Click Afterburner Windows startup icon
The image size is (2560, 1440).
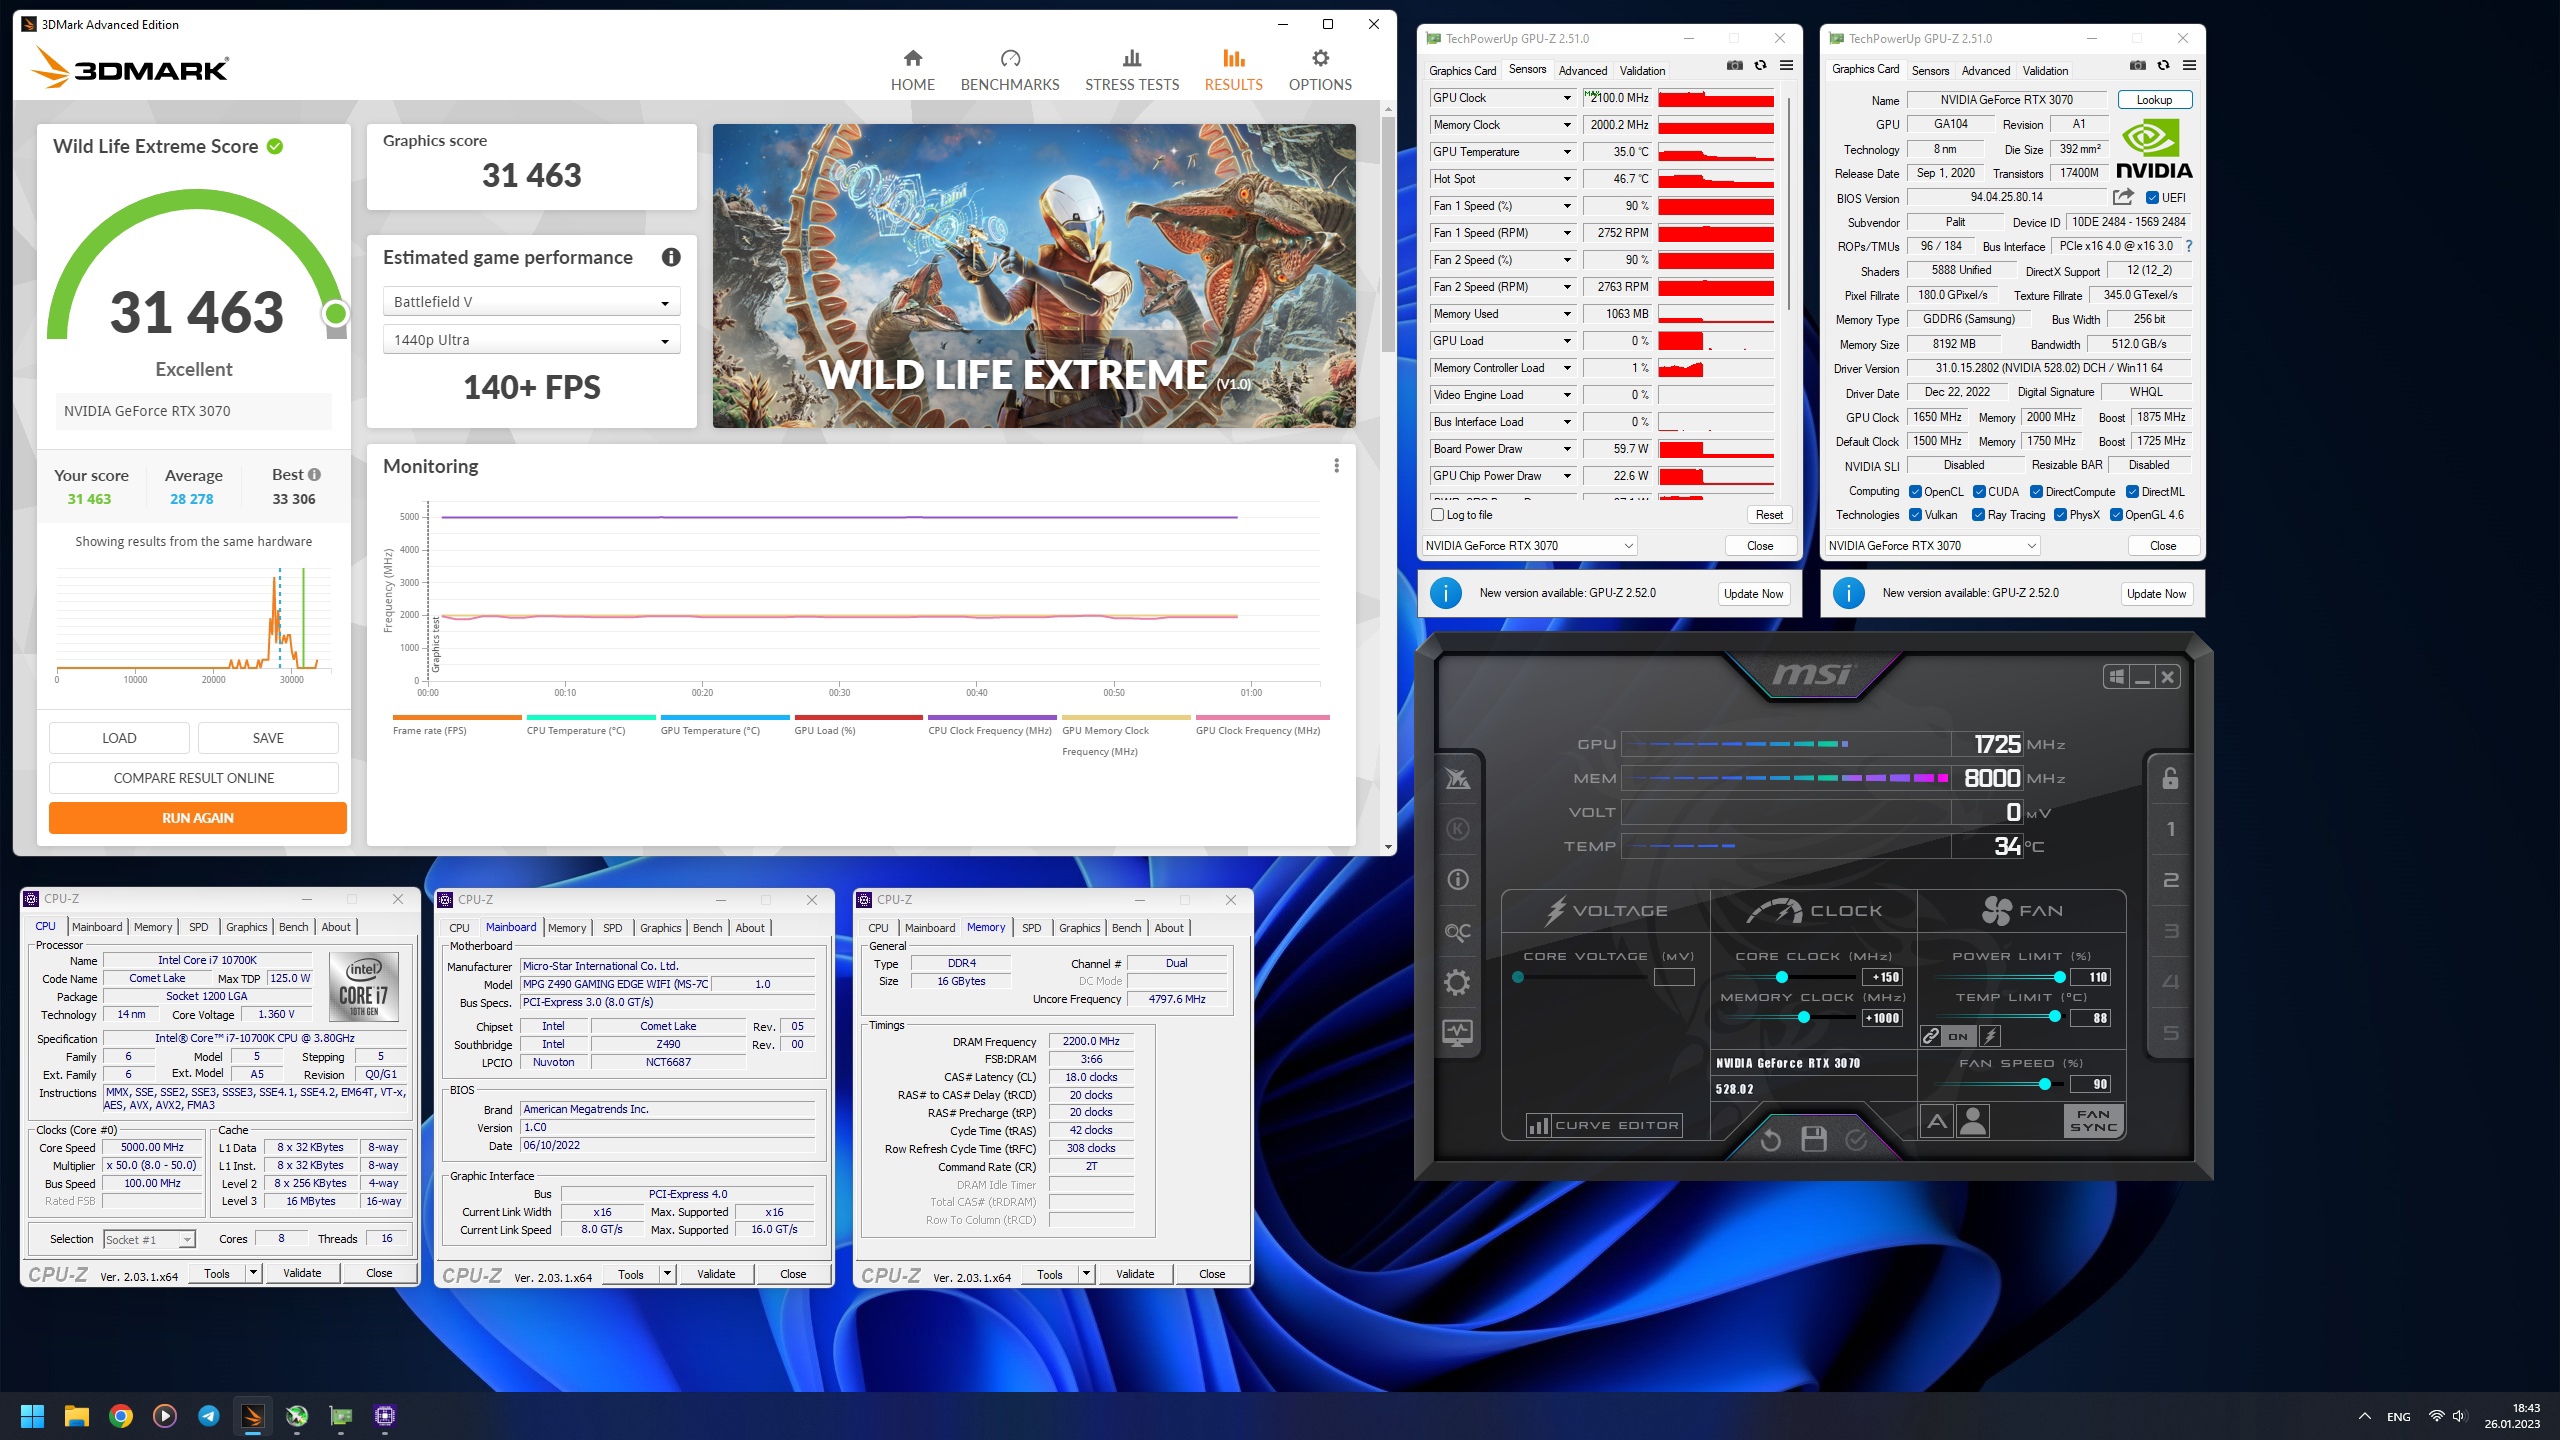tap(2116, 677)
